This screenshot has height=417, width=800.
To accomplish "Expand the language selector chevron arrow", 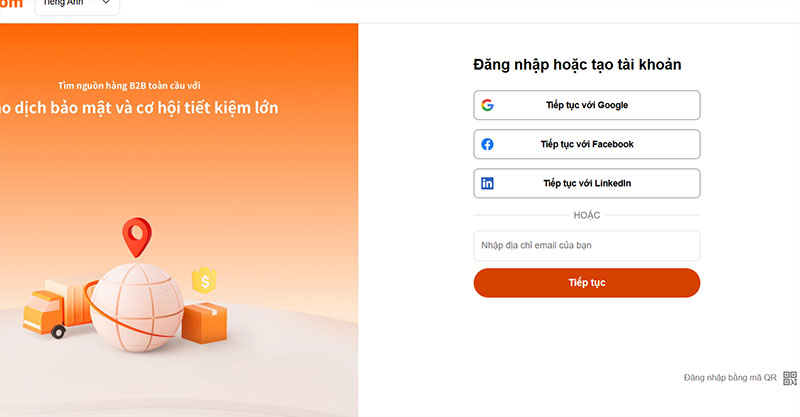I will (105, 4).
